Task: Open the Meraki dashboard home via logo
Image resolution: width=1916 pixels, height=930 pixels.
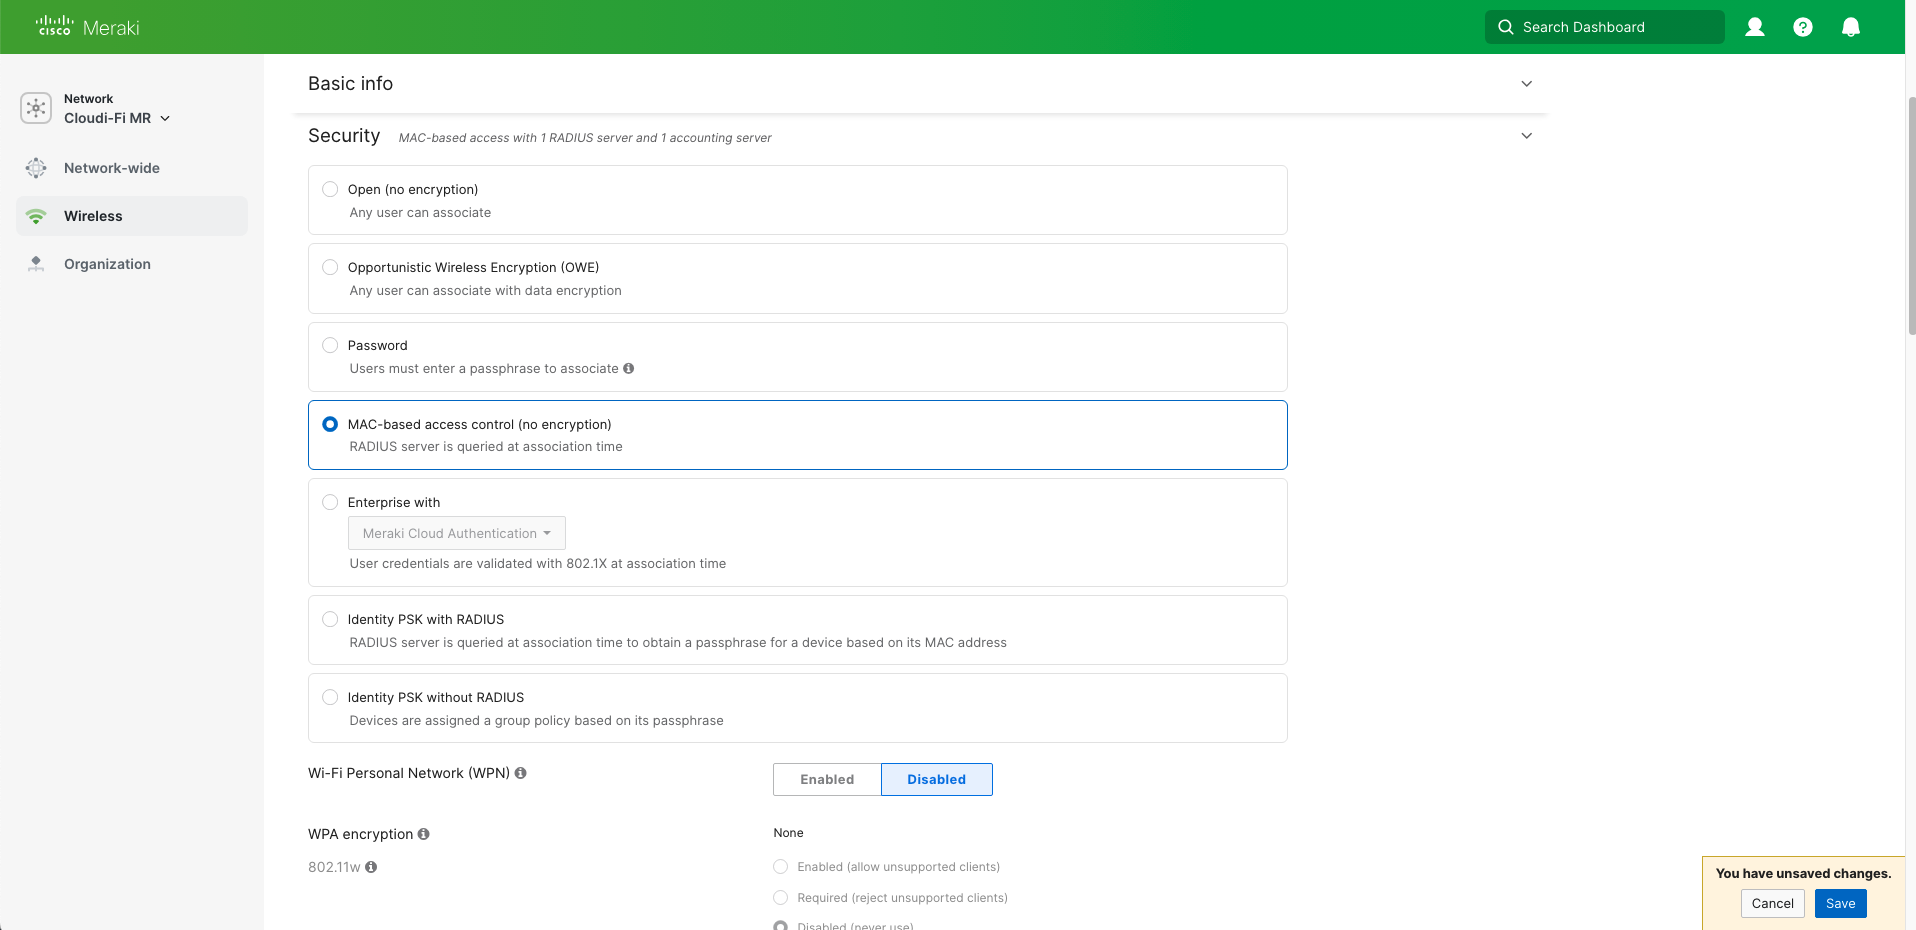Action: coord(86,27)
